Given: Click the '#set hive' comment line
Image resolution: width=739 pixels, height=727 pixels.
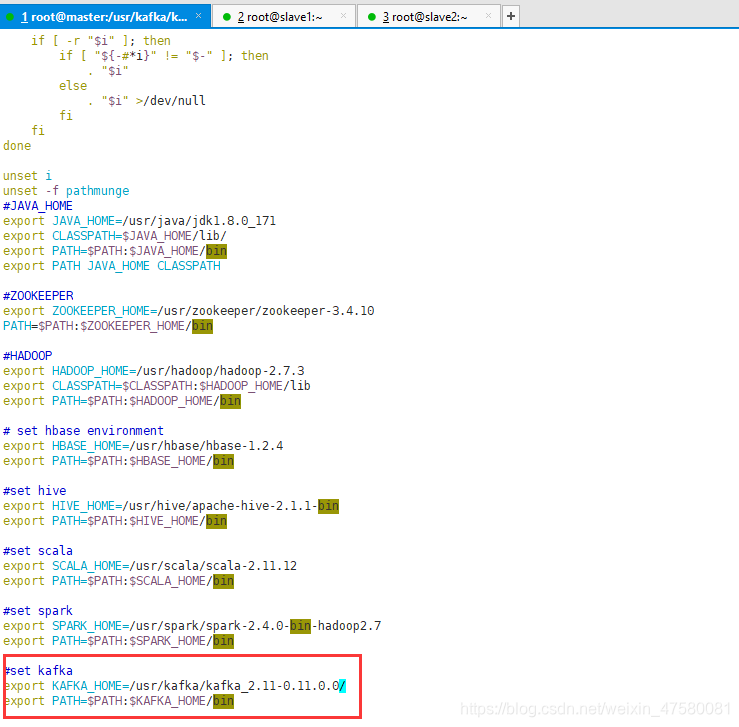Looking at the screenshot, I should click(x=34, y=490).
